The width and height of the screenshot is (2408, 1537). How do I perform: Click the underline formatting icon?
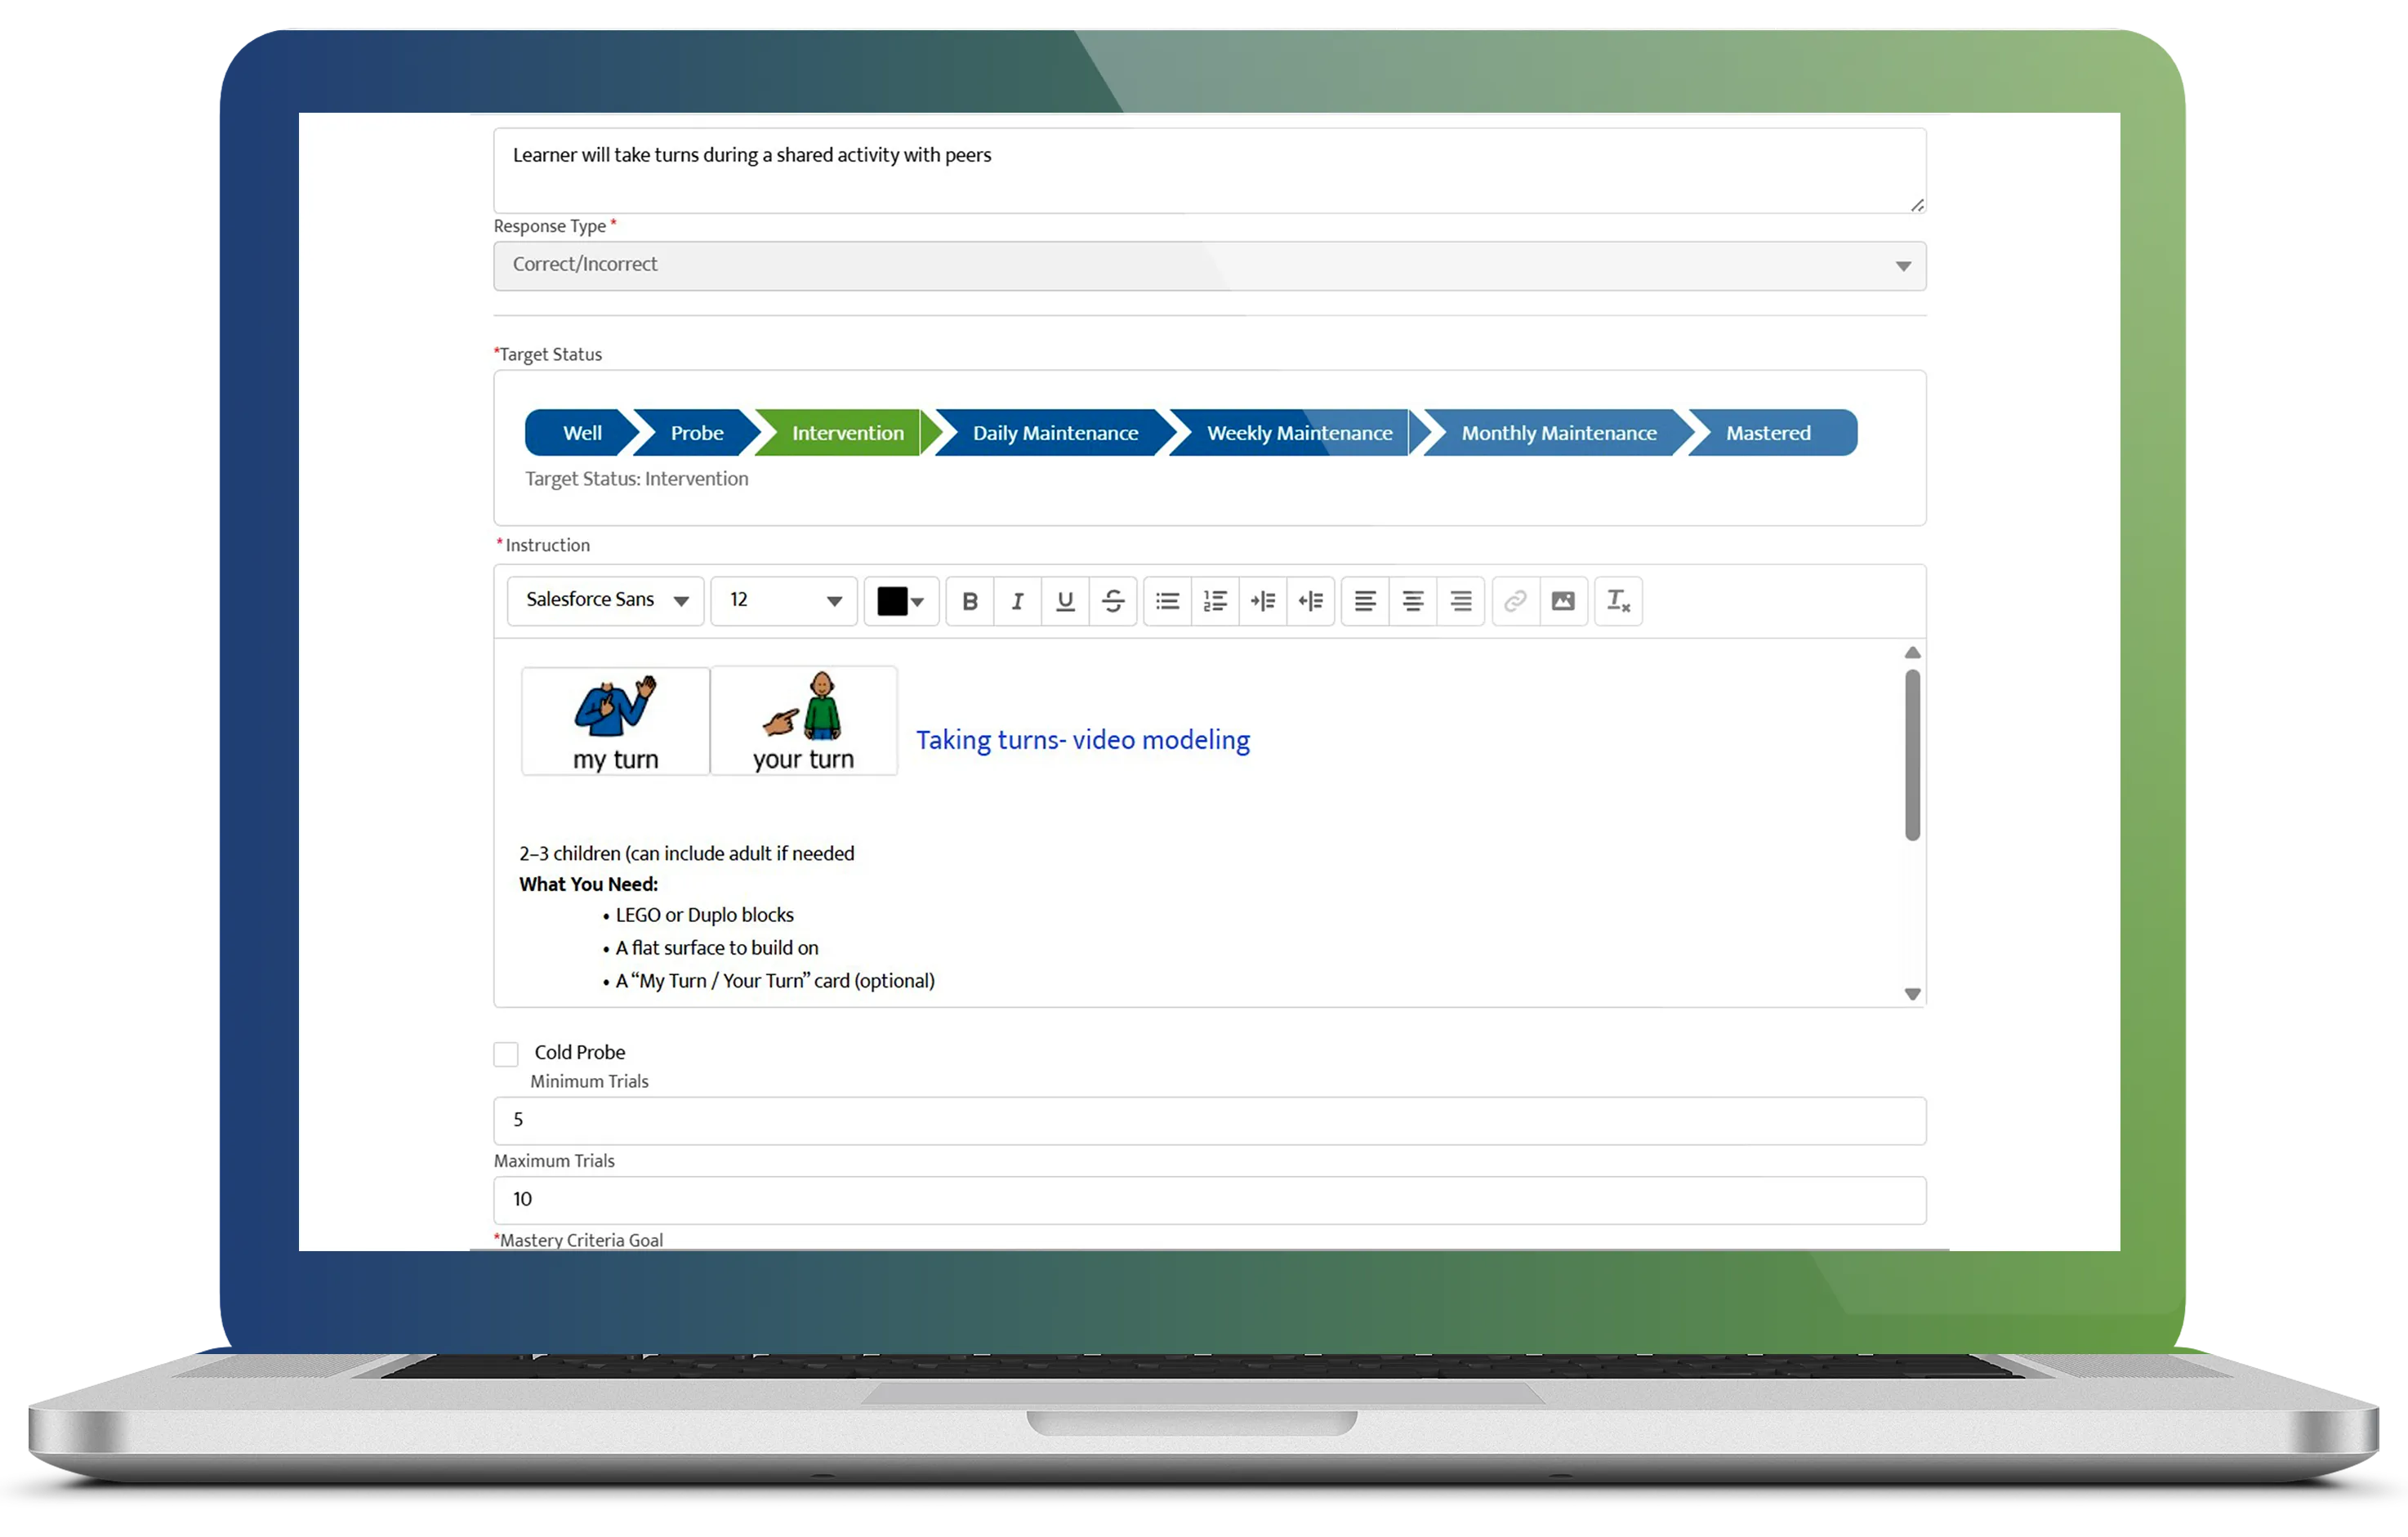(x=1065, y=601)
